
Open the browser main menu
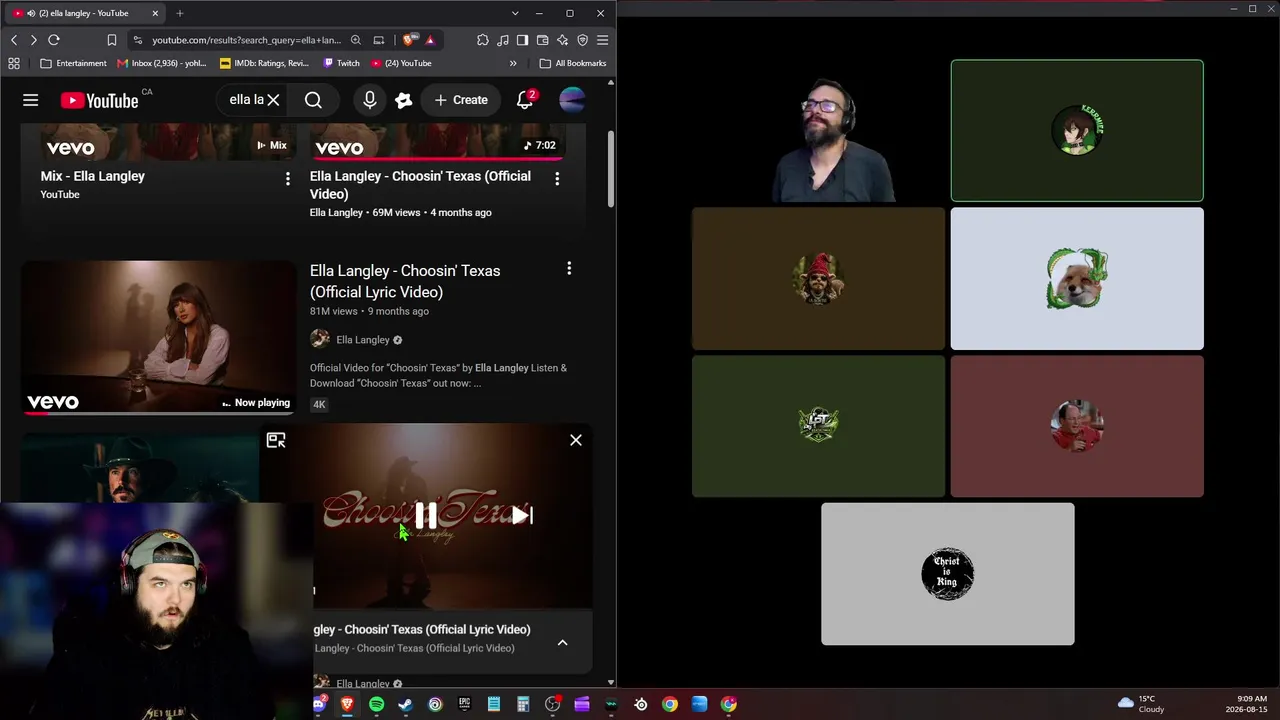[602, 40]
